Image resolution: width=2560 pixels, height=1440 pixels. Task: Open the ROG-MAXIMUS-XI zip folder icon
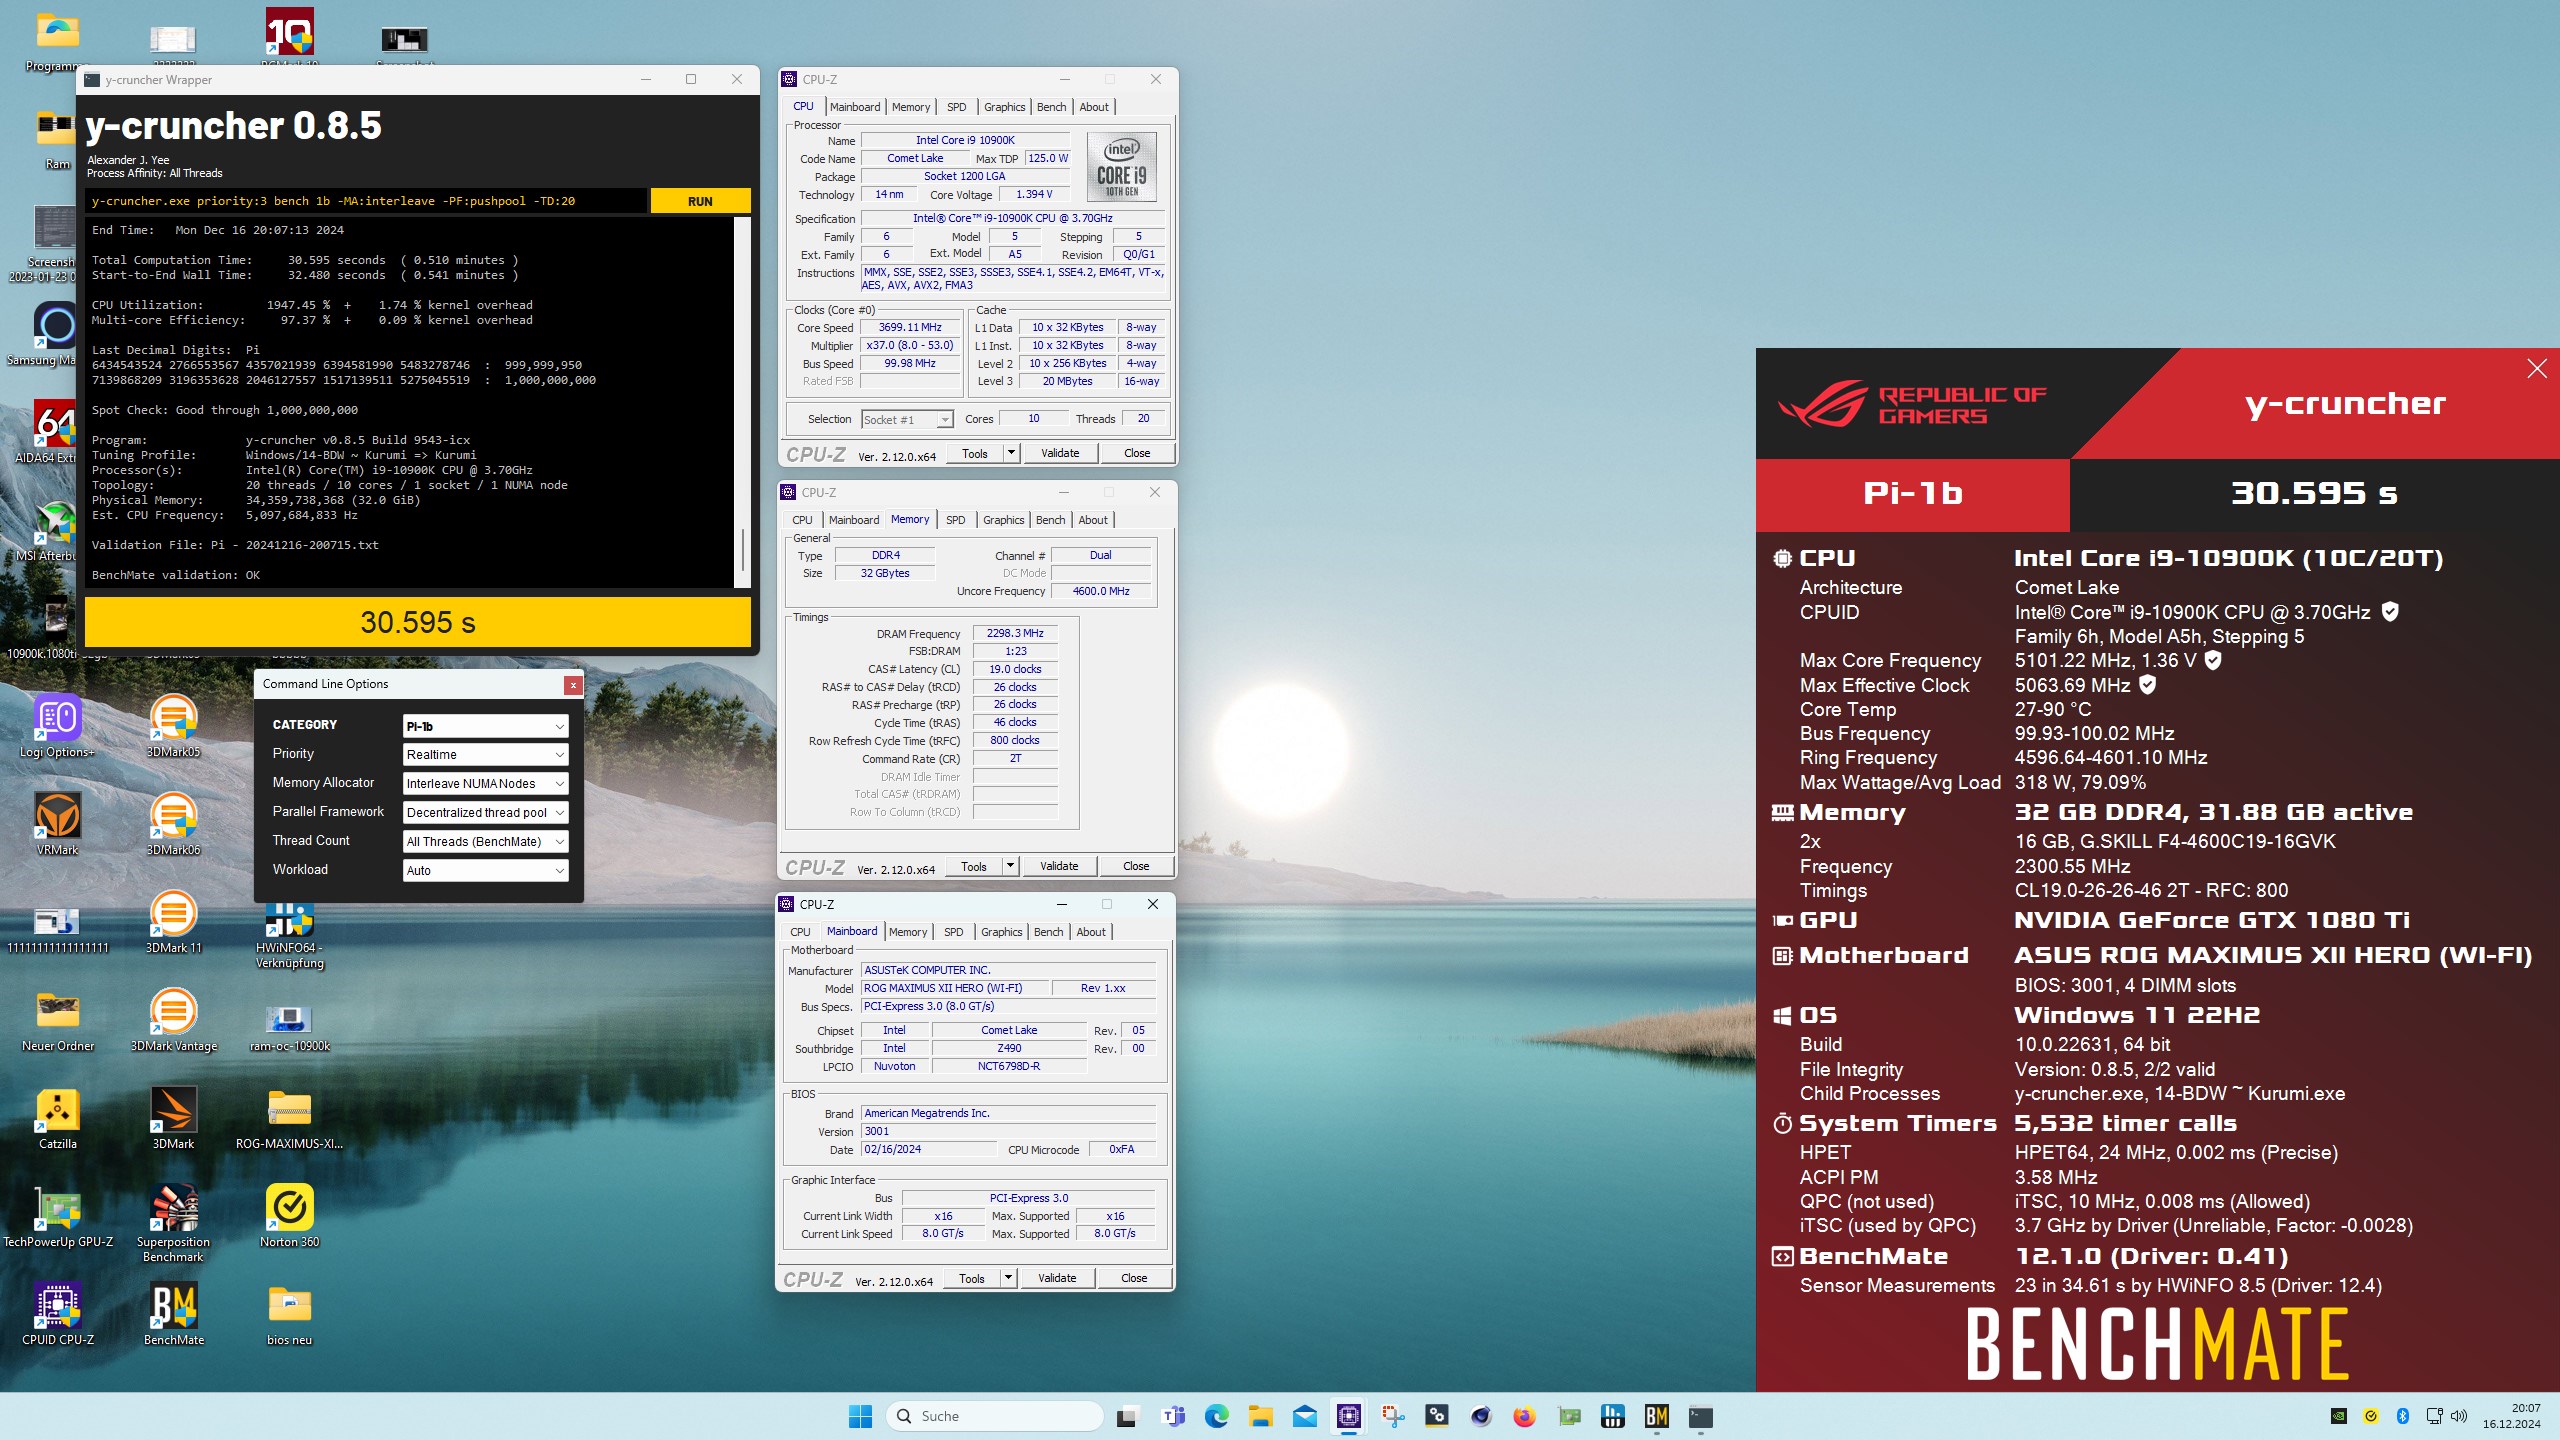coord(290,1118)
